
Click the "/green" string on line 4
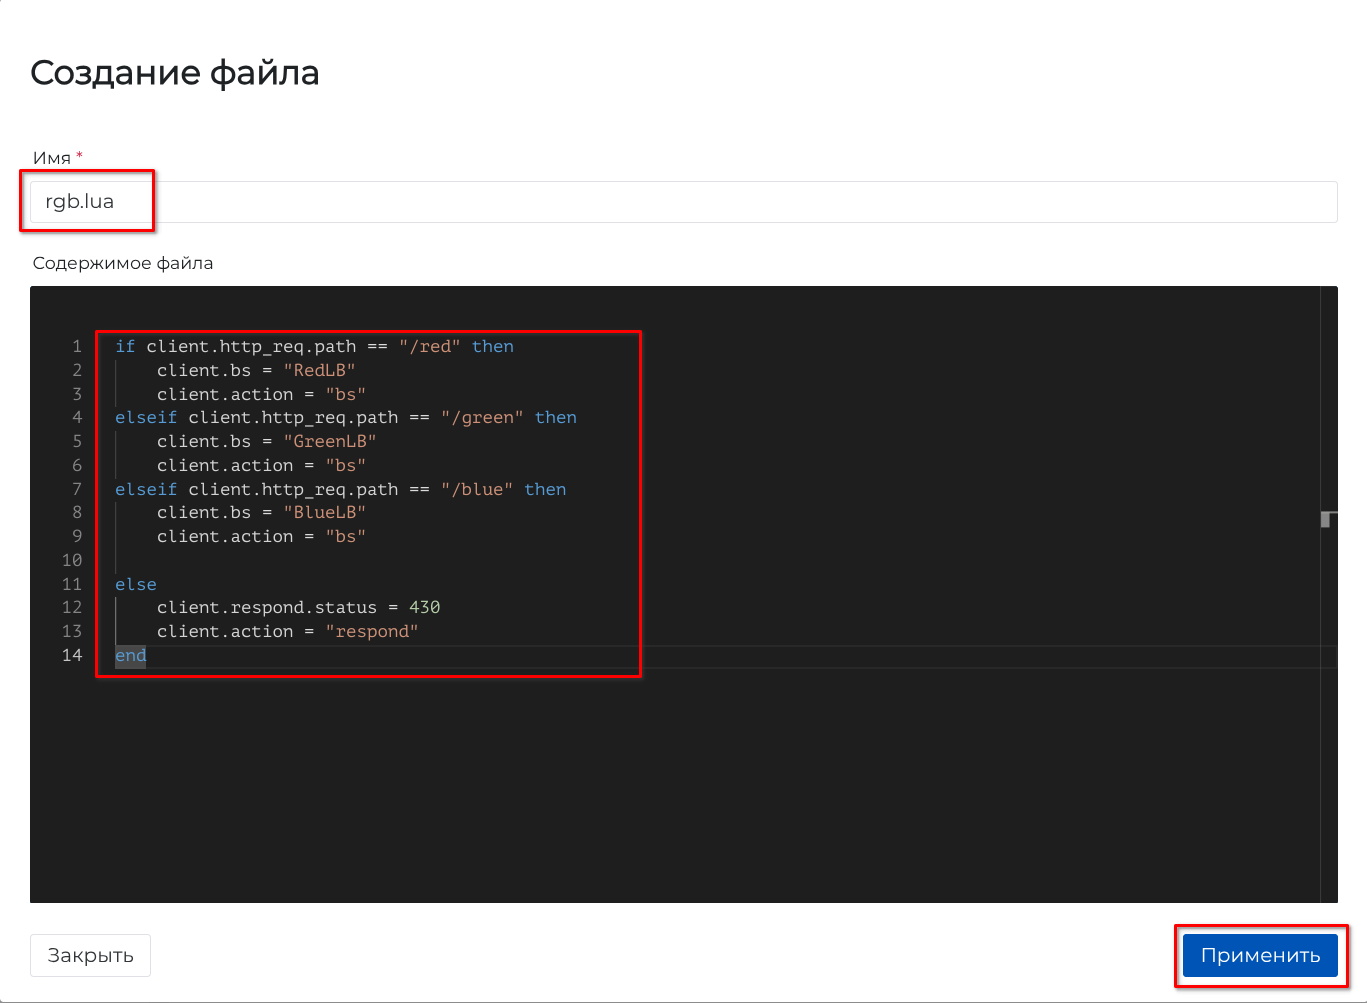click(482, 417)
